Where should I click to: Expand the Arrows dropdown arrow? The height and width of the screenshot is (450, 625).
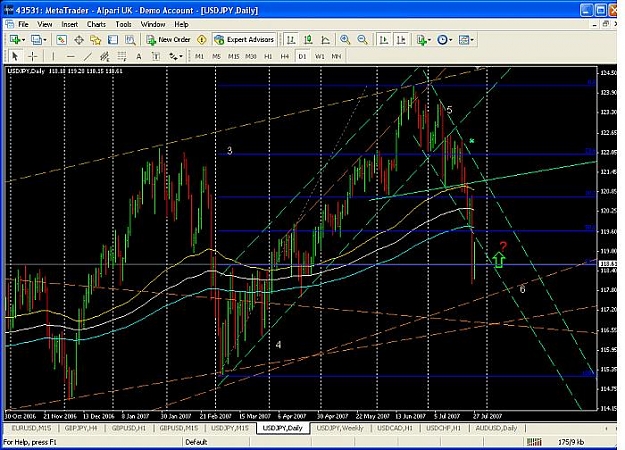tap(181, 56)
